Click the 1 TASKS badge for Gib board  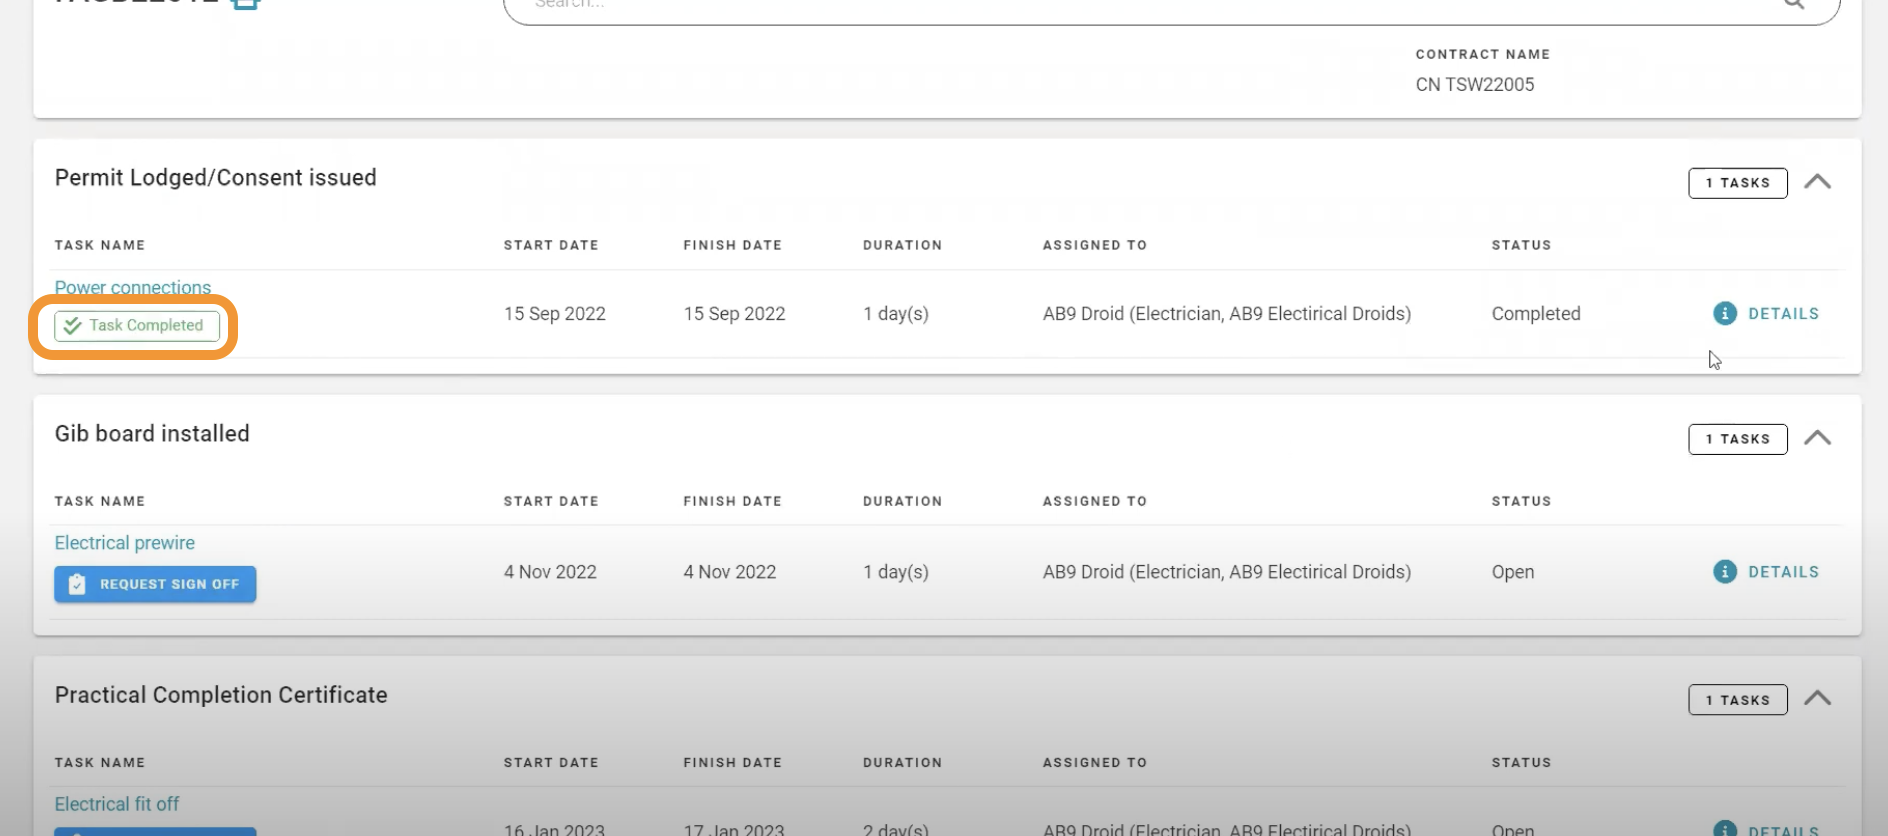click(x=1738, y=439)
